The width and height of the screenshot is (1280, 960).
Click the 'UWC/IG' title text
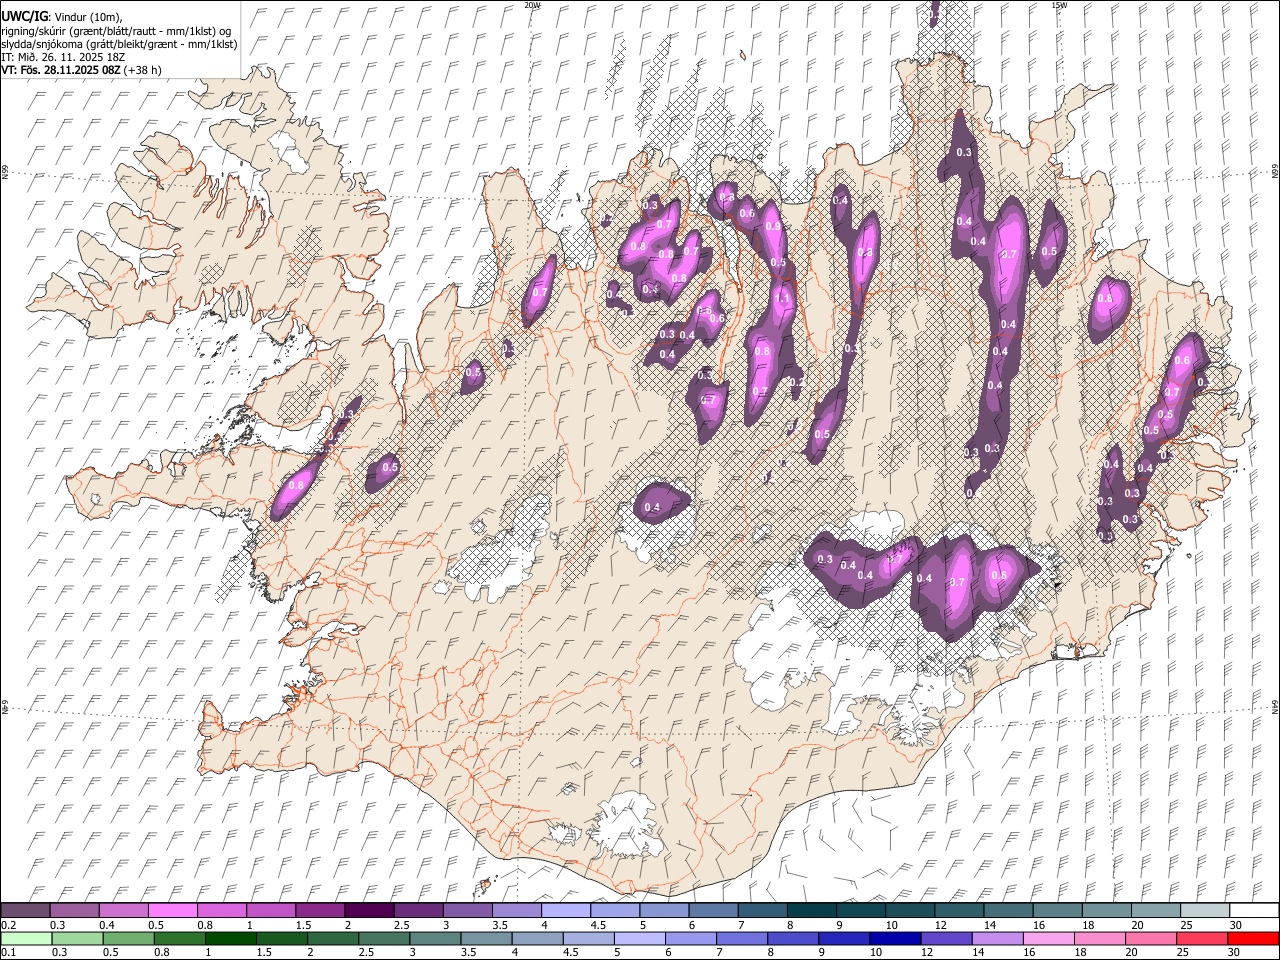(x=24, y=17)
